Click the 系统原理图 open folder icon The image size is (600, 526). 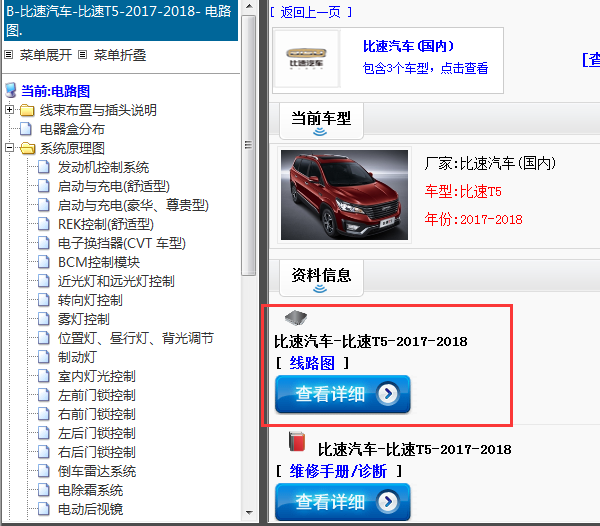pyautogui.click(x=27, y=148)
